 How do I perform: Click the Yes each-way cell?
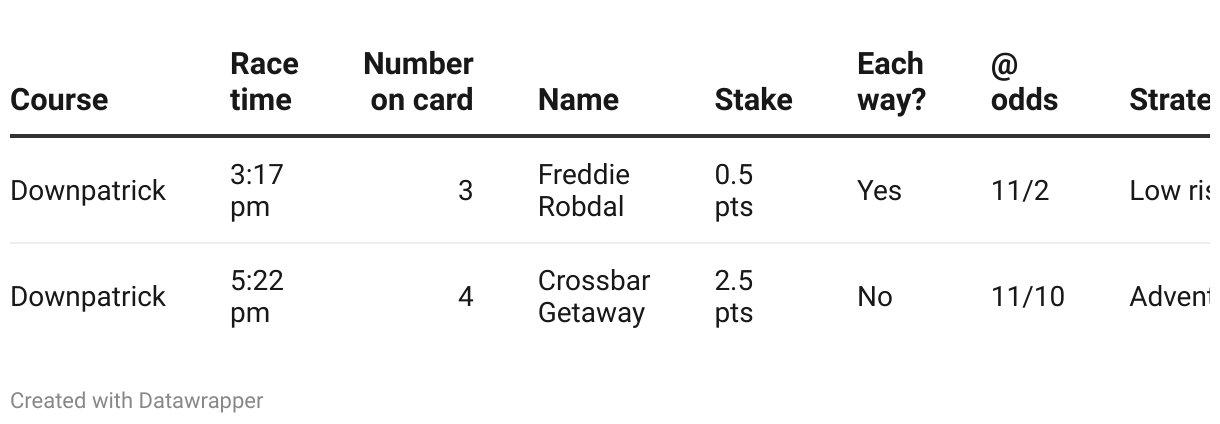(879, 191)
